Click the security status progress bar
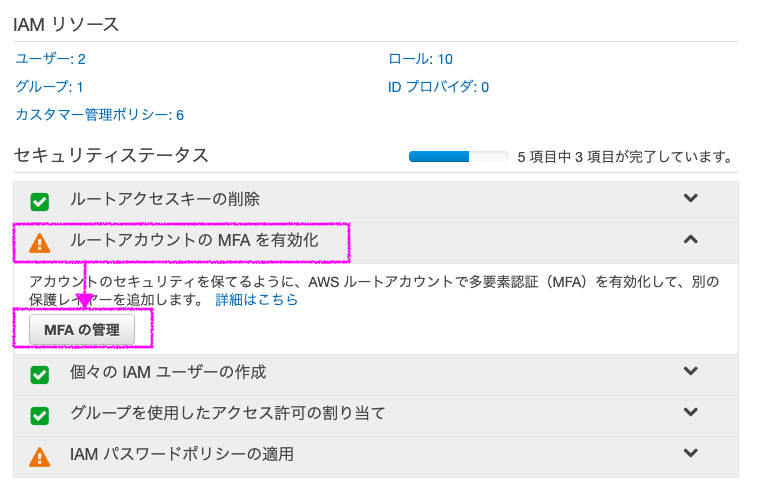 pyautogui.click(x=459, y=157)
